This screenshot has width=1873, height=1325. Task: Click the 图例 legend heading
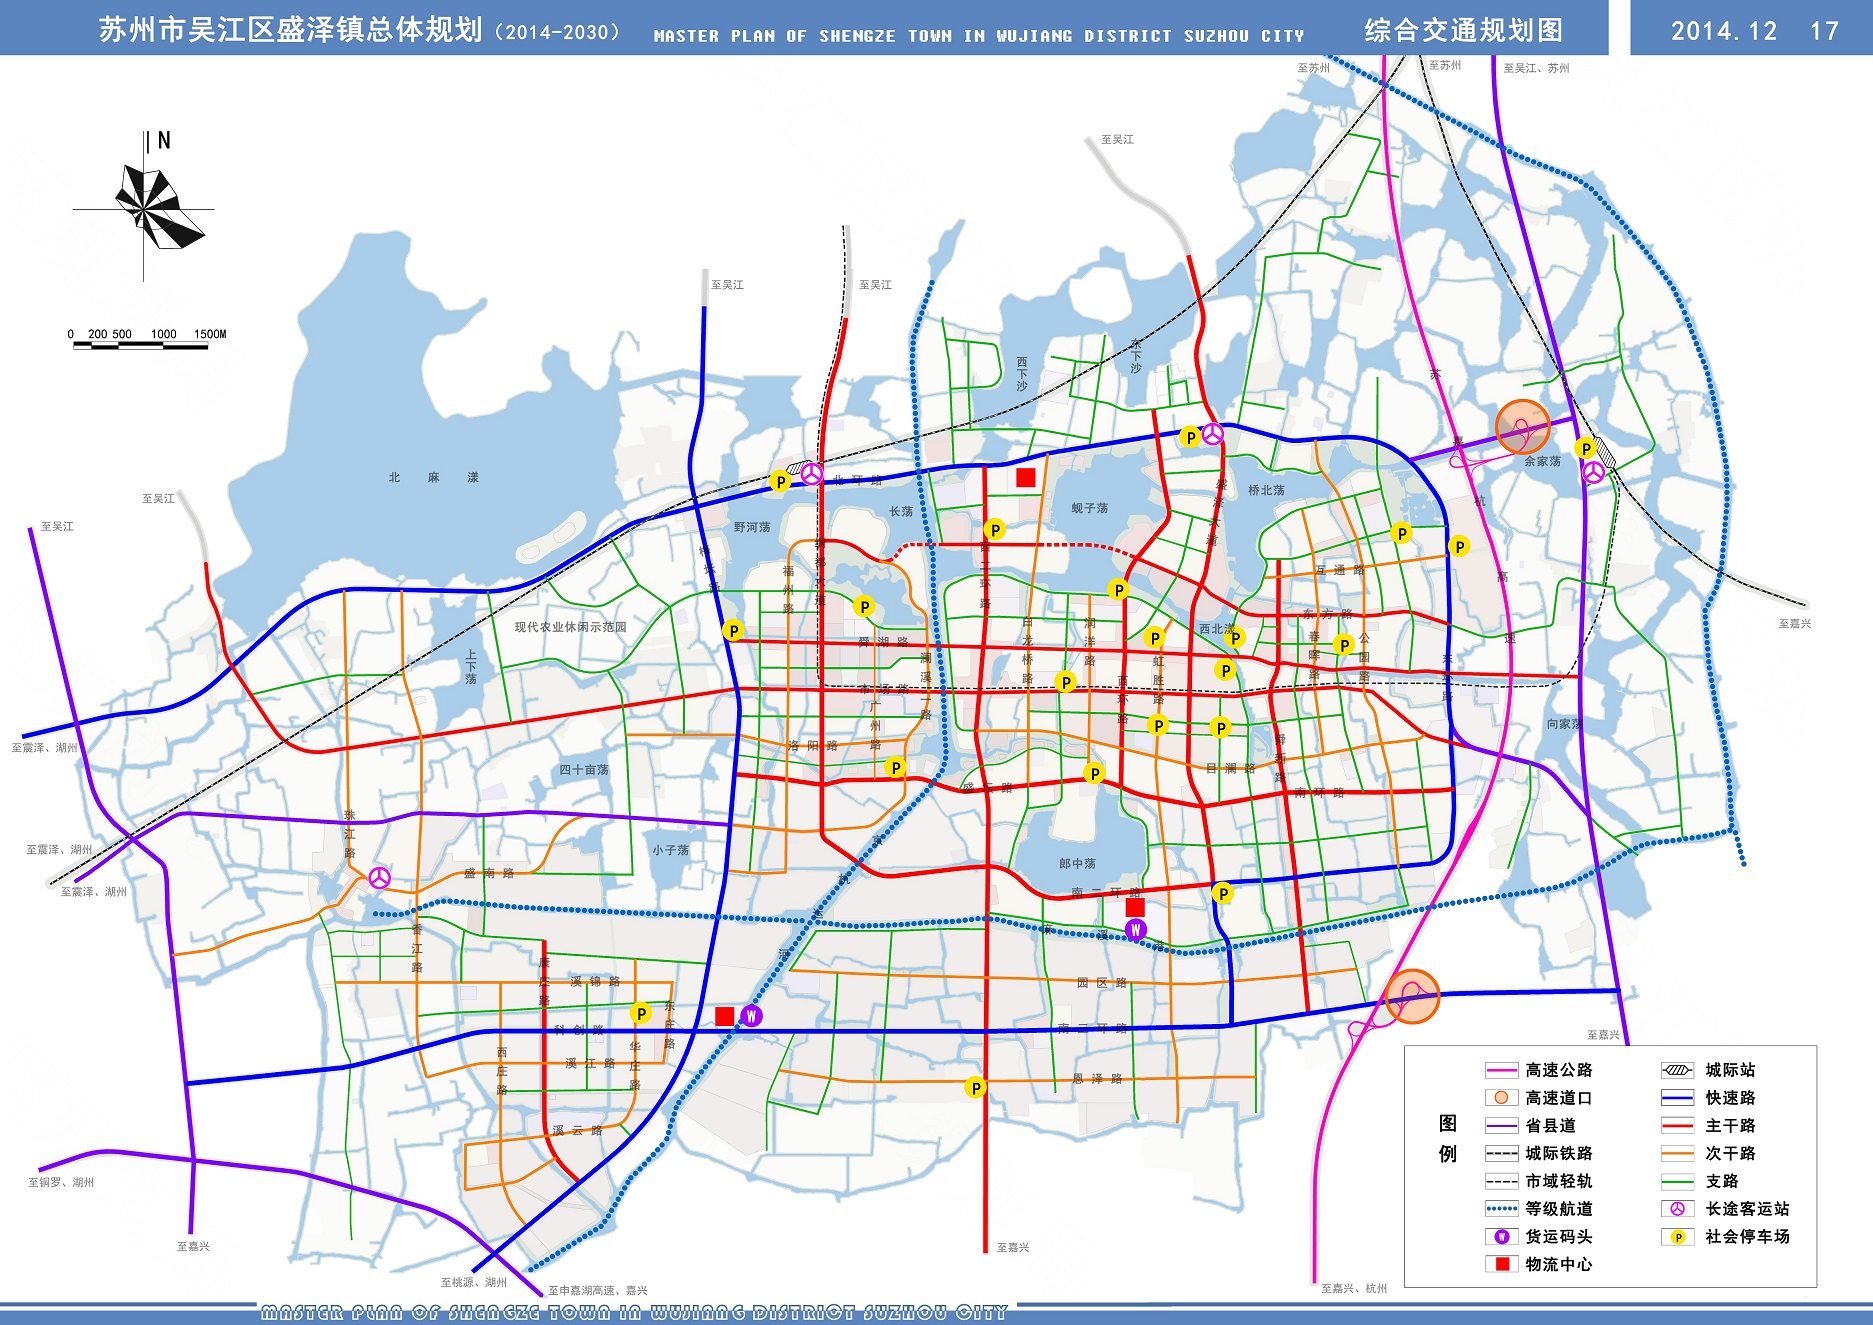(1448, 1139)
